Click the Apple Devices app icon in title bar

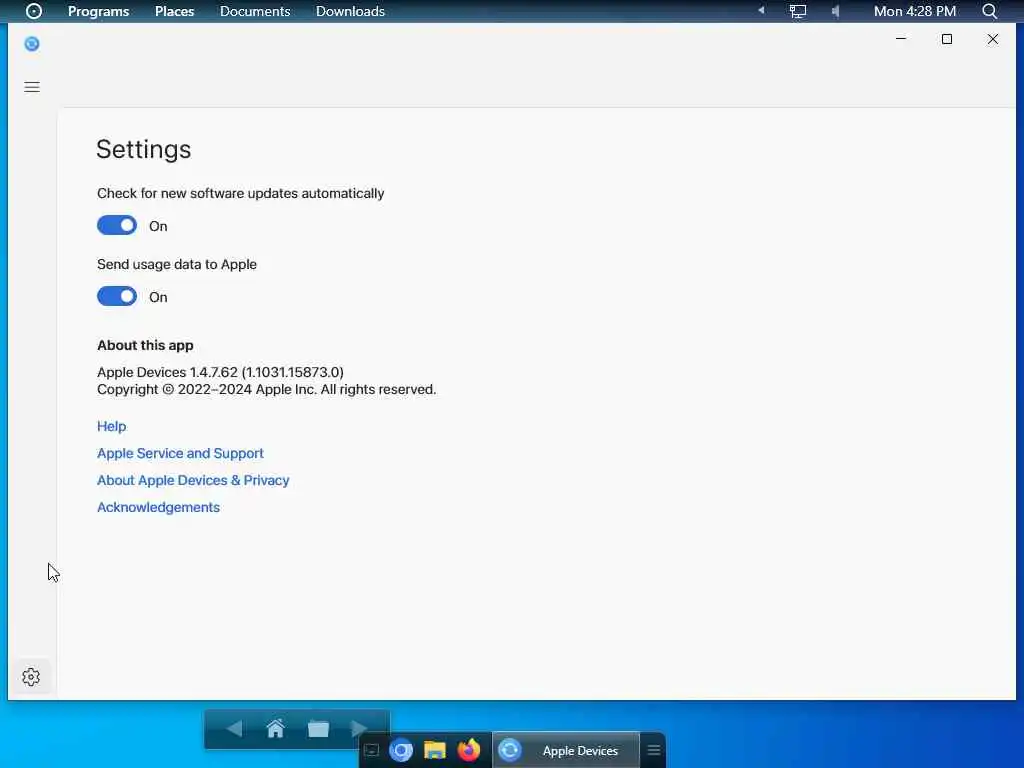[x=32, y=44]
